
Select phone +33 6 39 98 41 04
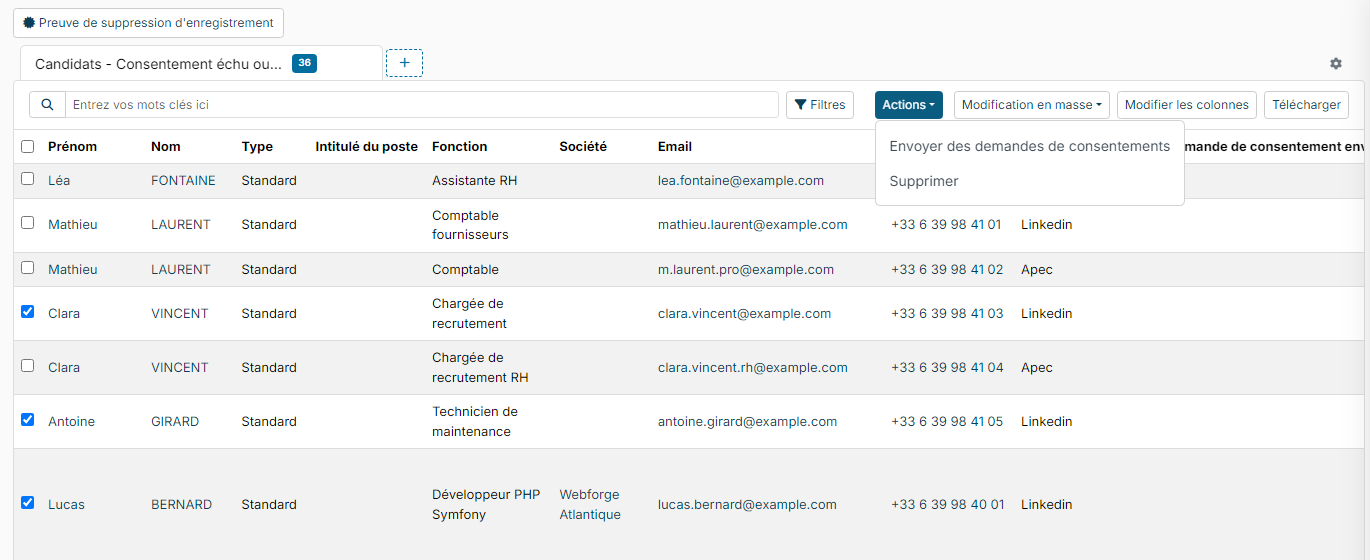(x=947, y=368)
